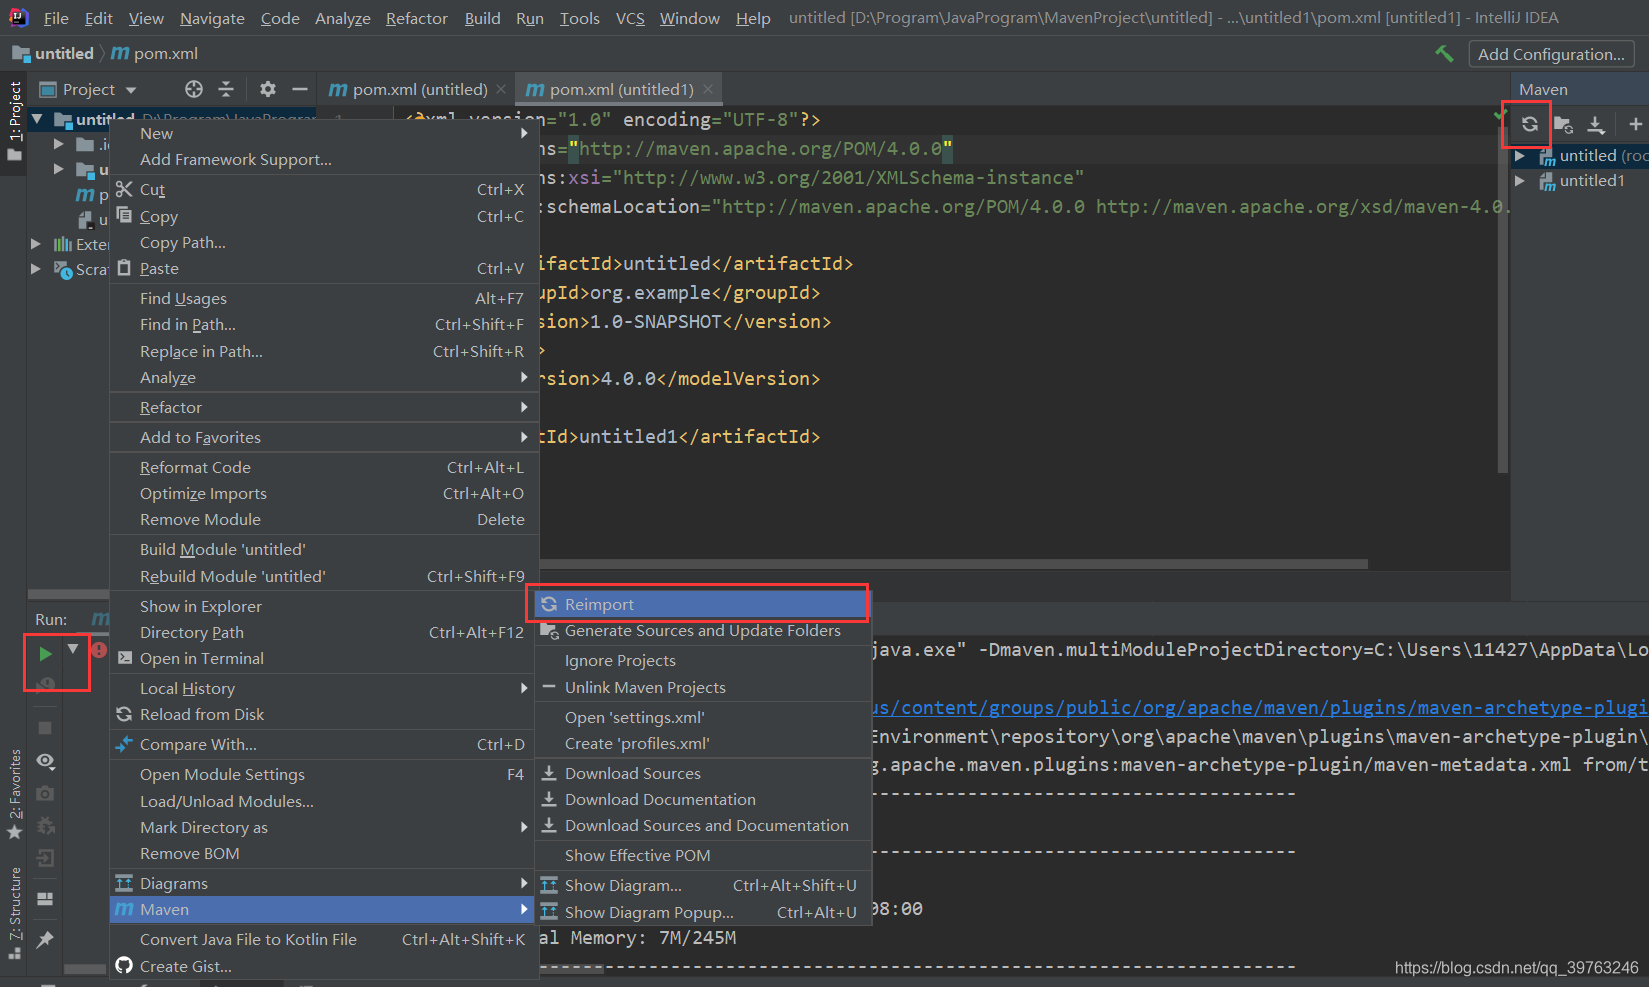Click the red error indicator in Run panel
Image resolution: width=1649 pixels, height=987 pixels.
(99, 650)
